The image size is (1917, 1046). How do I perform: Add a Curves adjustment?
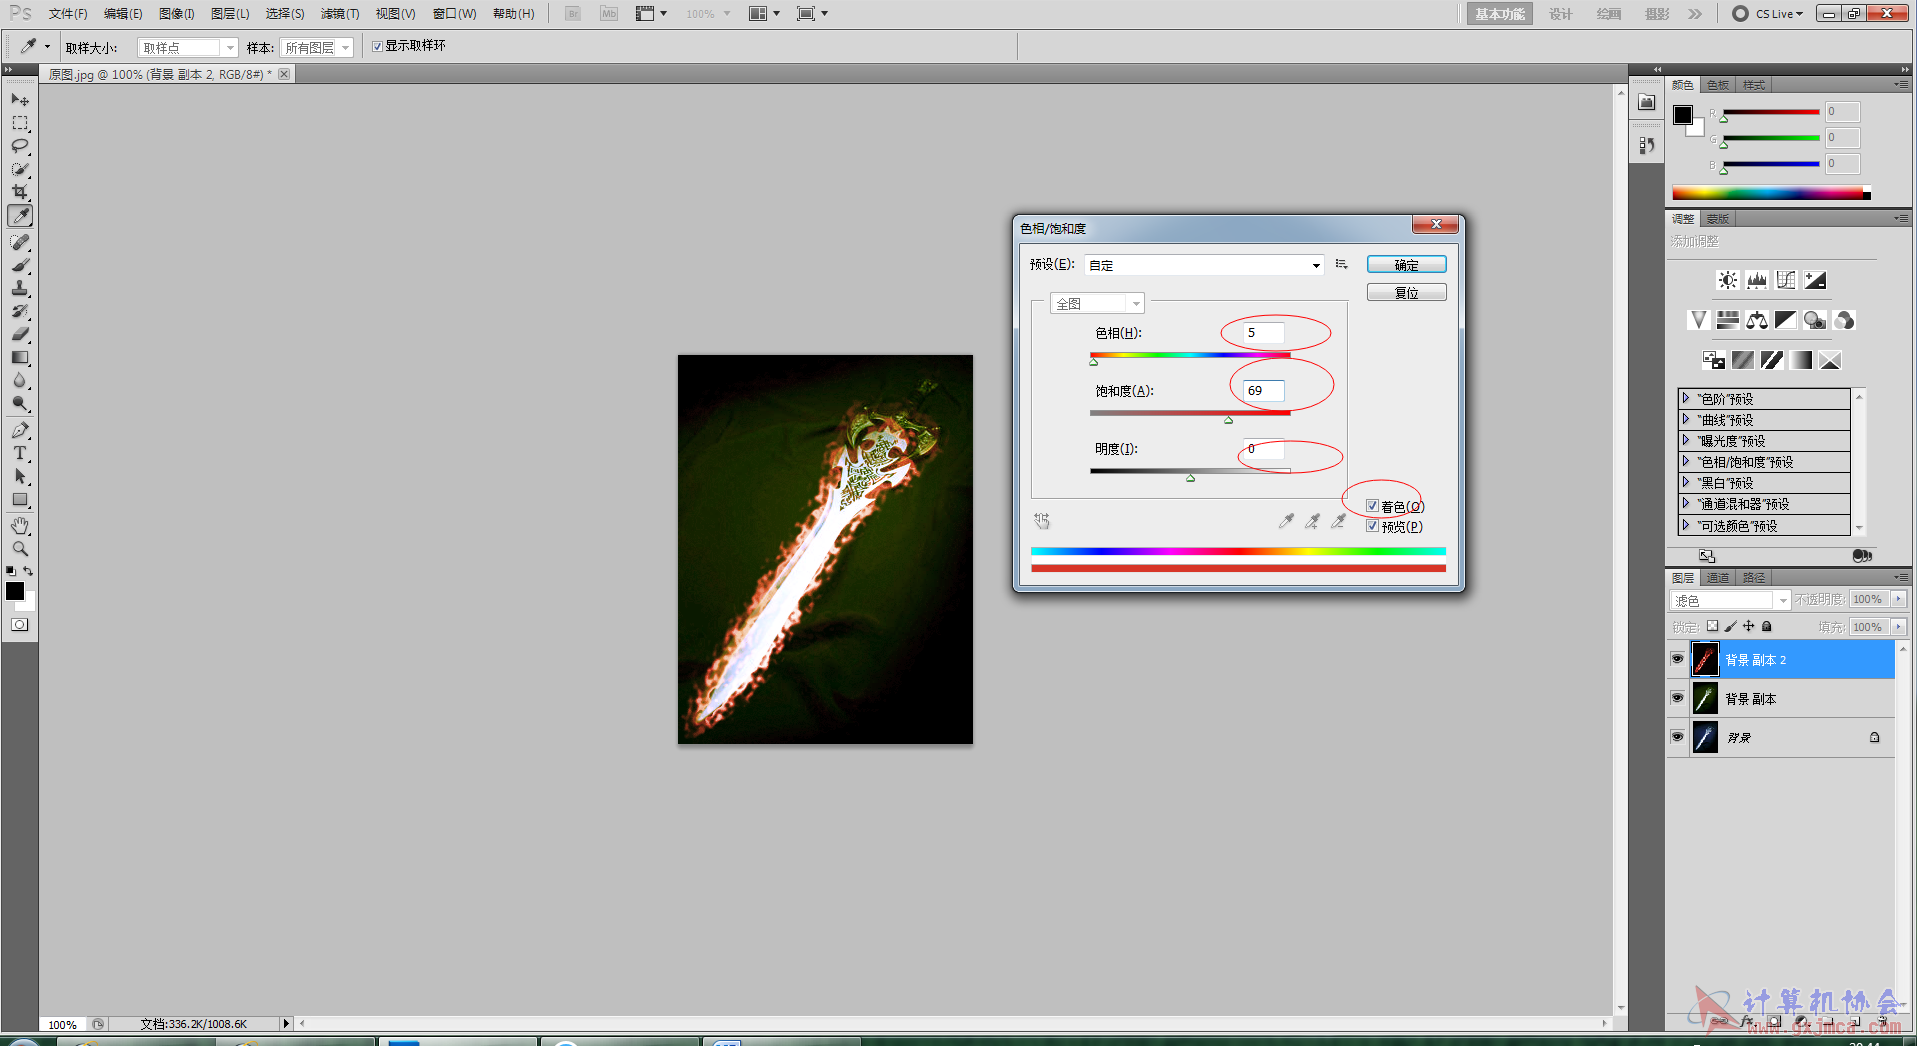1785,280
